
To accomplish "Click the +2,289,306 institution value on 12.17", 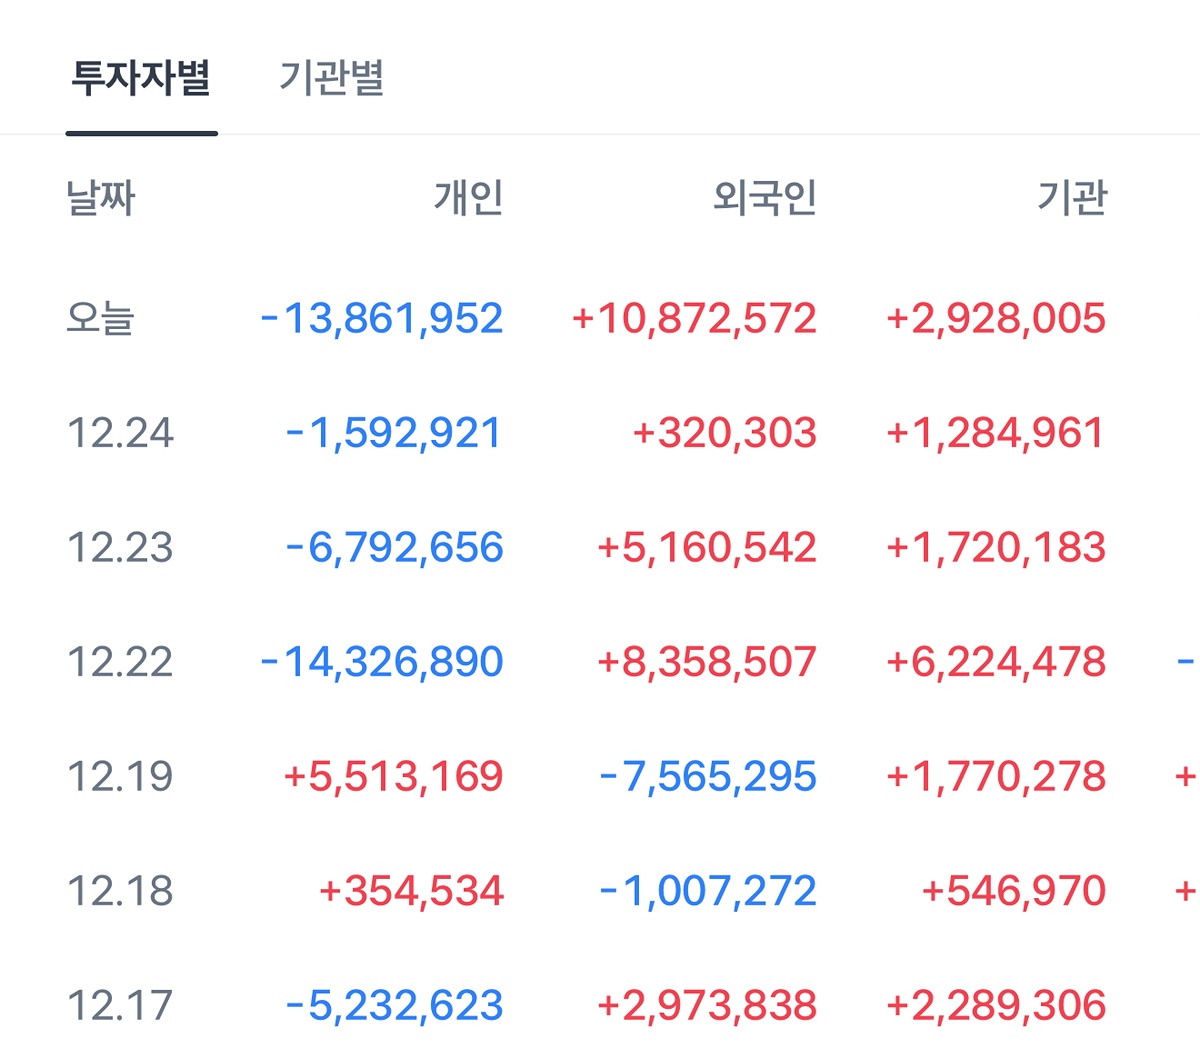I will (x=996, y=1005).
